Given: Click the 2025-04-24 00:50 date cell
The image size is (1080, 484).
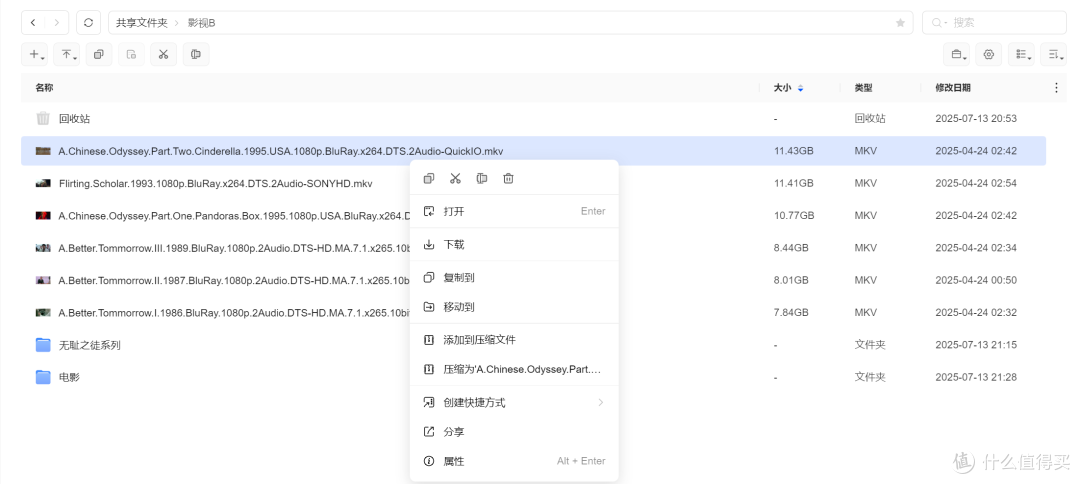Looking at the screenshot, I should pos(976,280).
